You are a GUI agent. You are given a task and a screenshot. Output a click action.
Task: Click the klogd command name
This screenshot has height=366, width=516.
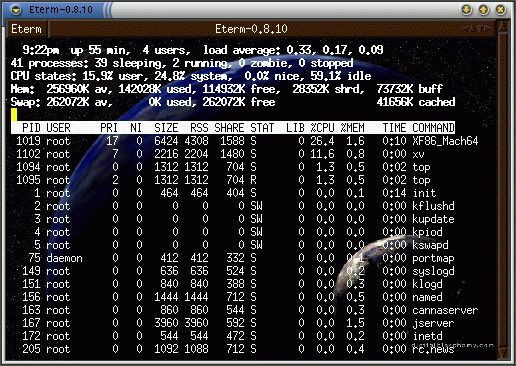click(427, 284)
